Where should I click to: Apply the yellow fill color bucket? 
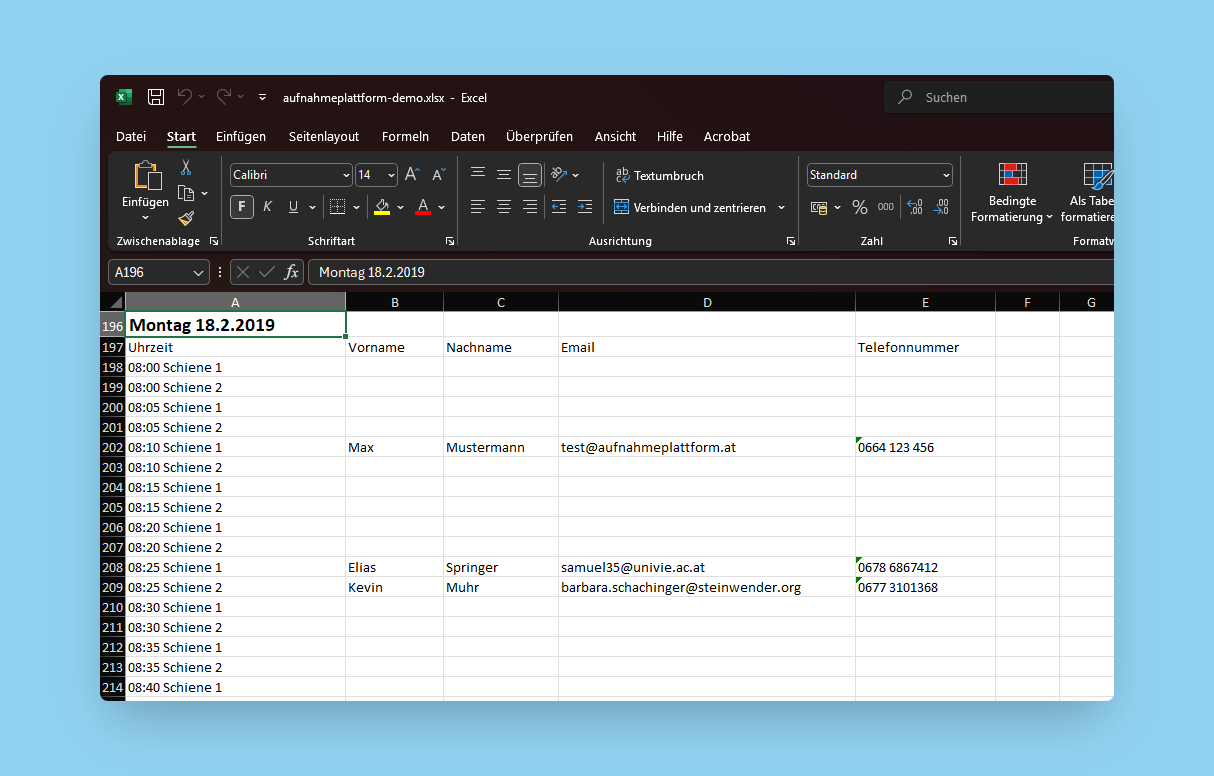click(x=382, y=207)
